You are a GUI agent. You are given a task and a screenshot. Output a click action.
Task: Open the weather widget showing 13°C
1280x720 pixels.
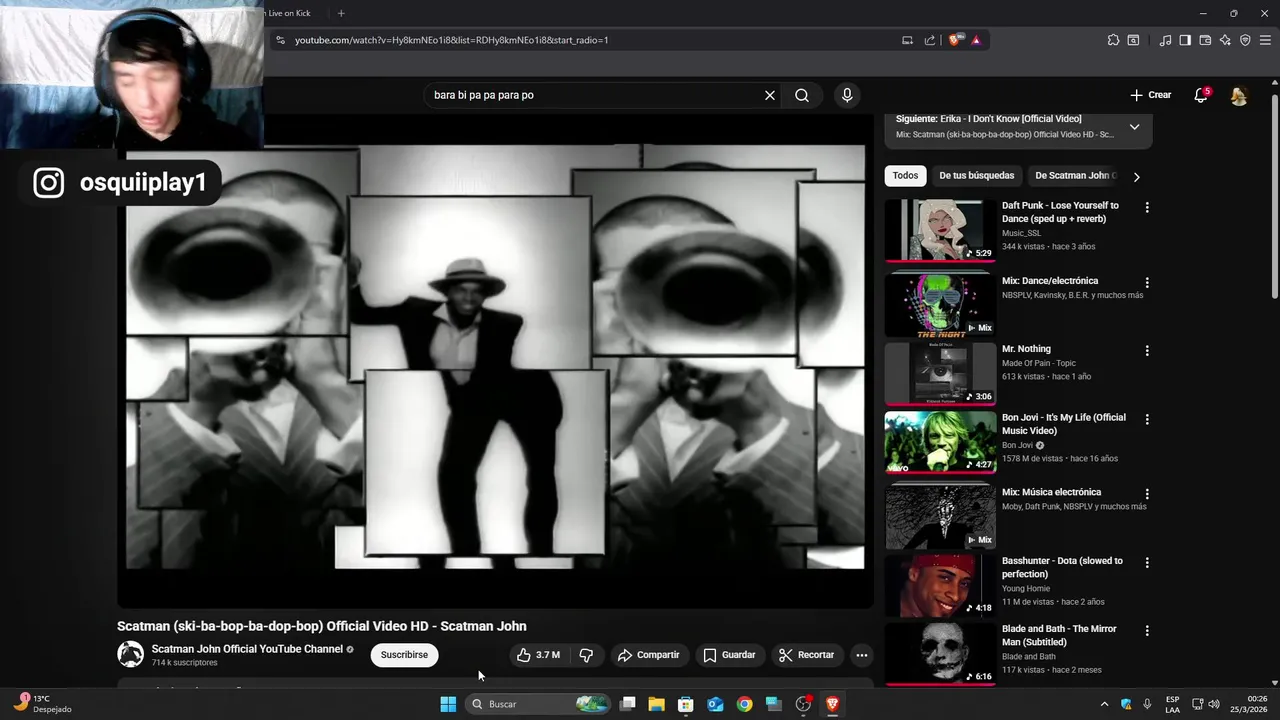click(42, 703)
